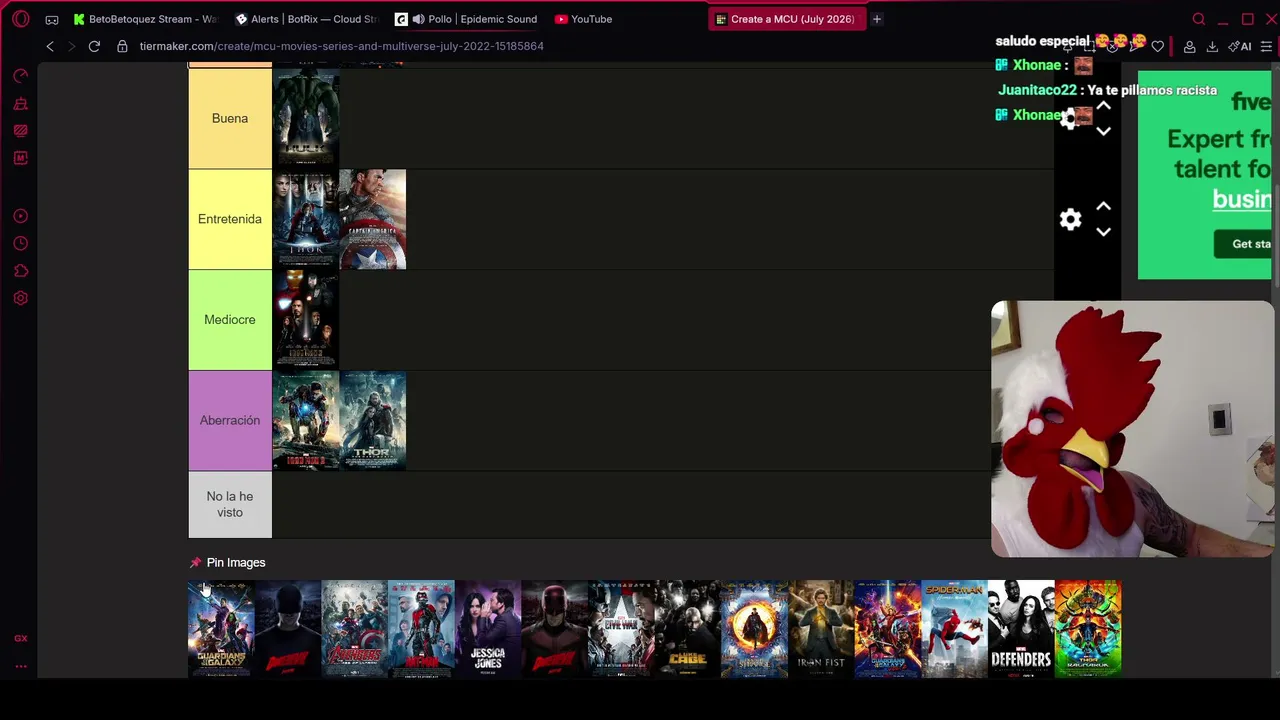
Task: Open the Opera main menu logo
Action: point(21,19)
